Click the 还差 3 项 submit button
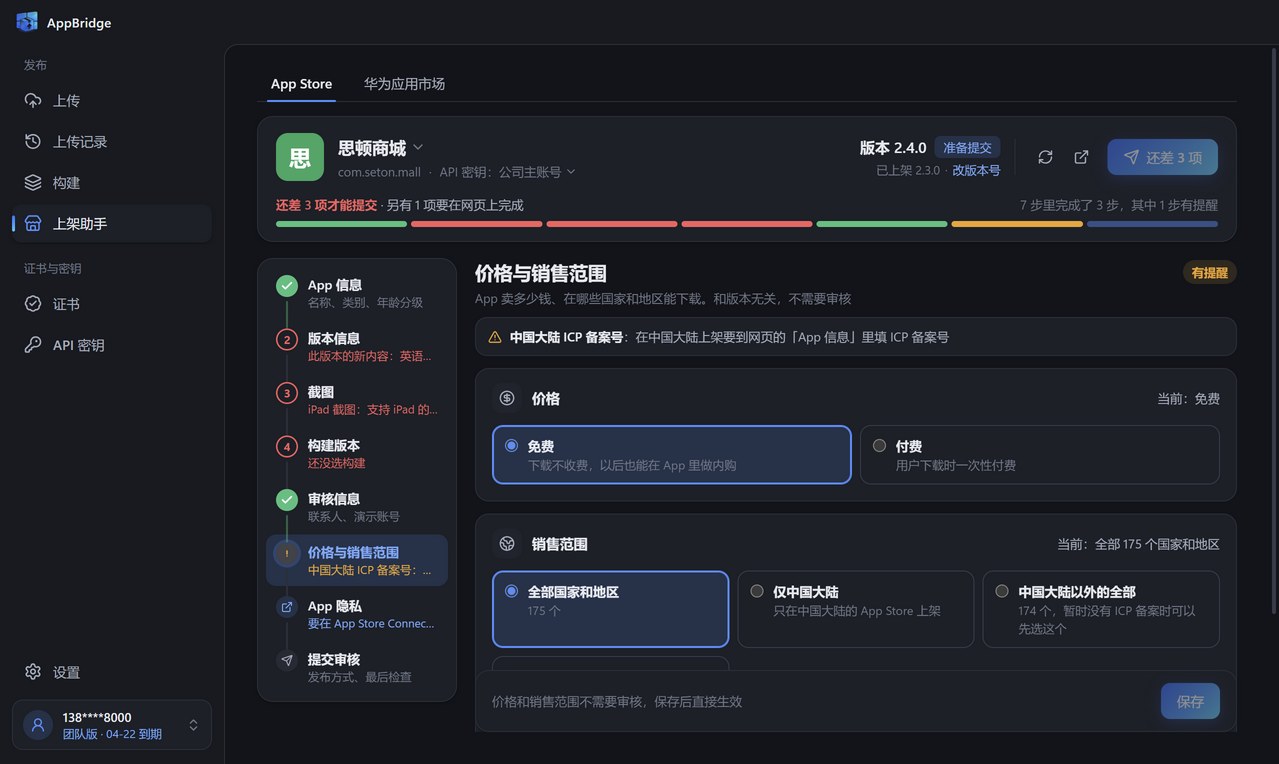 (1162, 157)
